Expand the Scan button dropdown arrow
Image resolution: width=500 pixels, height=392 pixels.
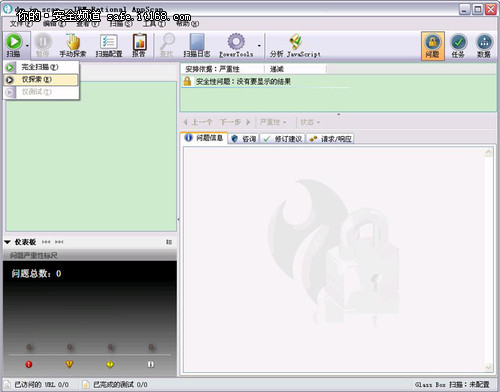pos(27,46)
